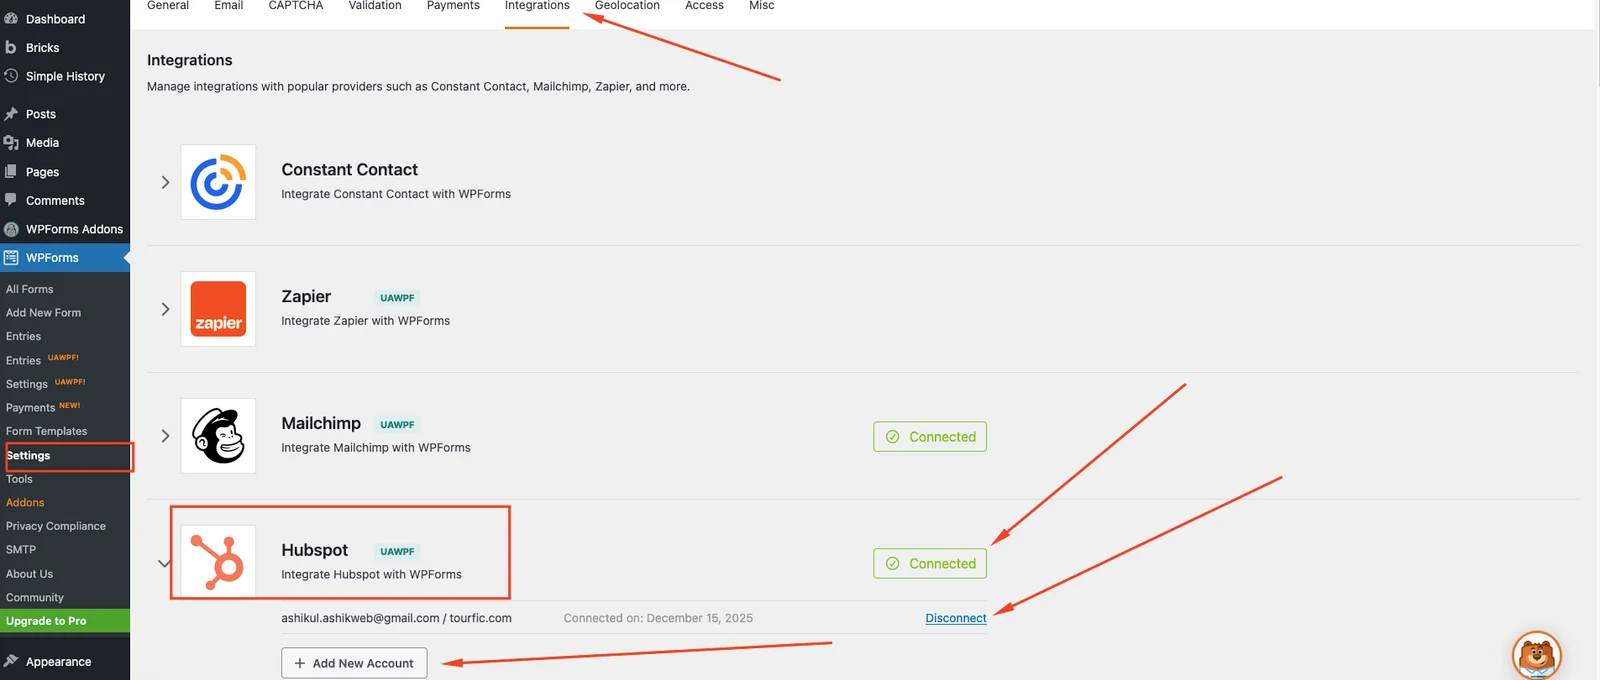Switch to the Payments settings tab
This screenshot has width=1600, height=680.
(x=453, y=6)
